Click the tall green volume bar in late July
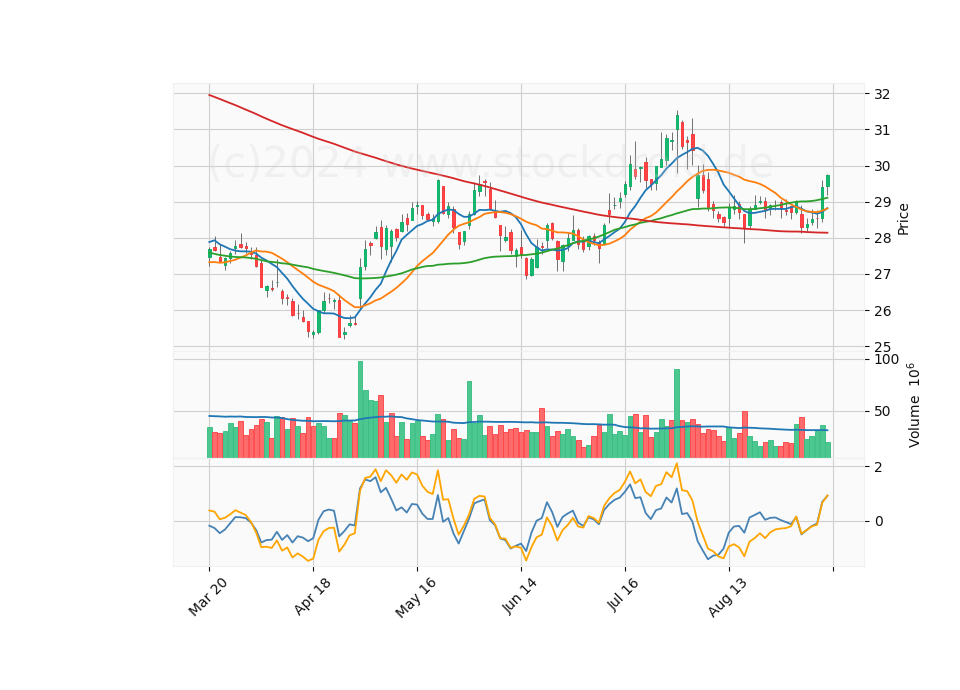This screenshot has width=960, height=690. tap(677, 413)
